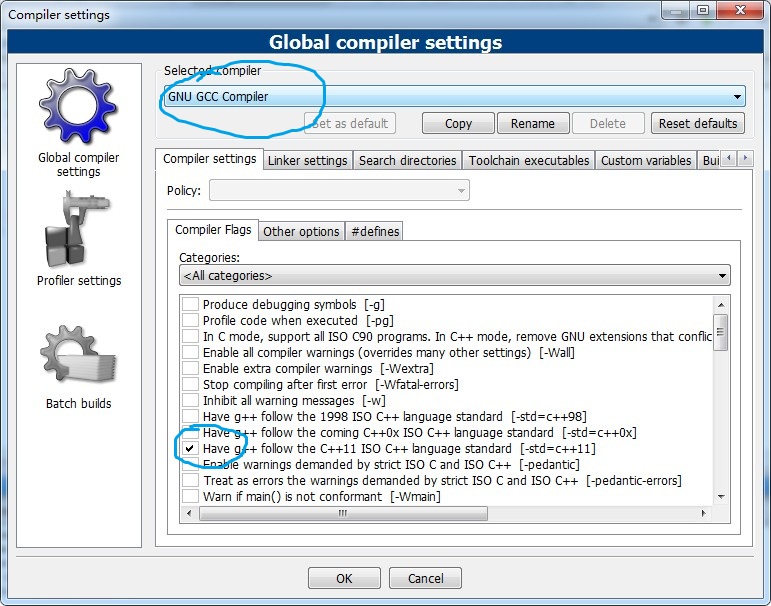
Task: Click flag list horizontal scrollbar thumb
Action: coord(343,514)
